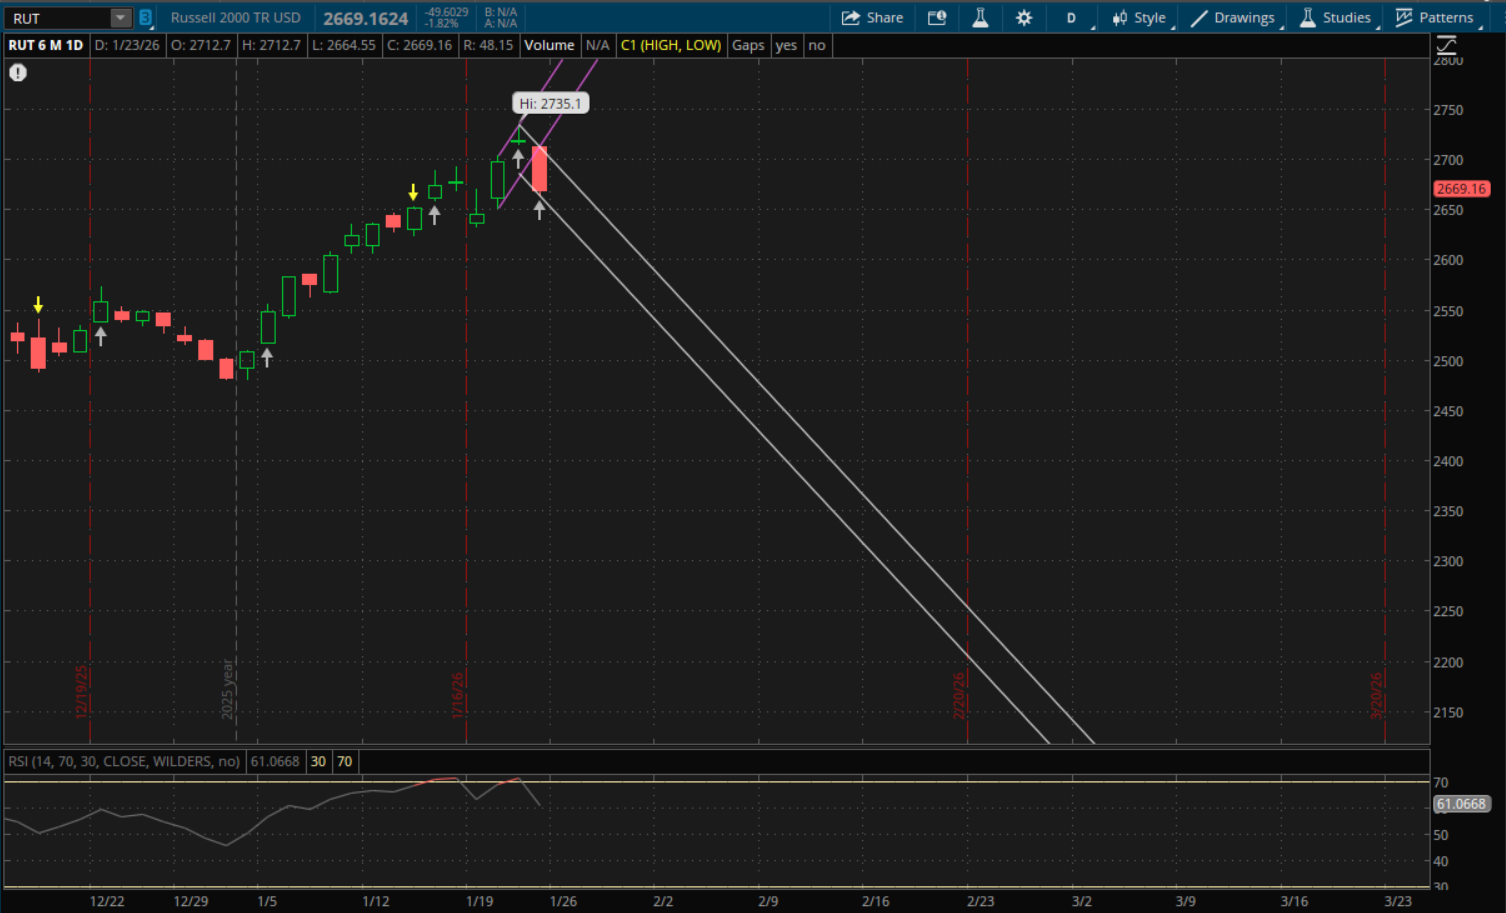
Task: Click the price axis scale icon at top right
Action: [1446, 46]
